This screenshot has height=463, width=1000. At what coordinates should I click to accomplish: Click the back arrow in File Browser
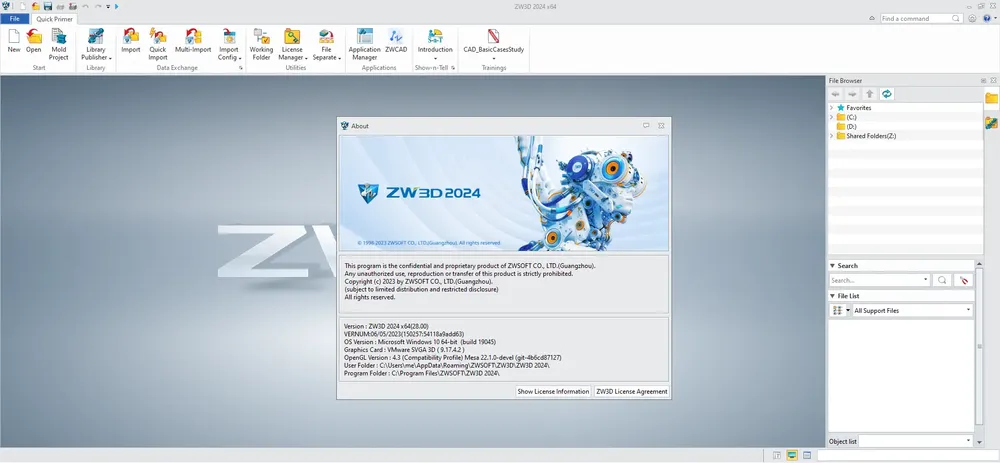pyautogui.click(x=836, y=94)
